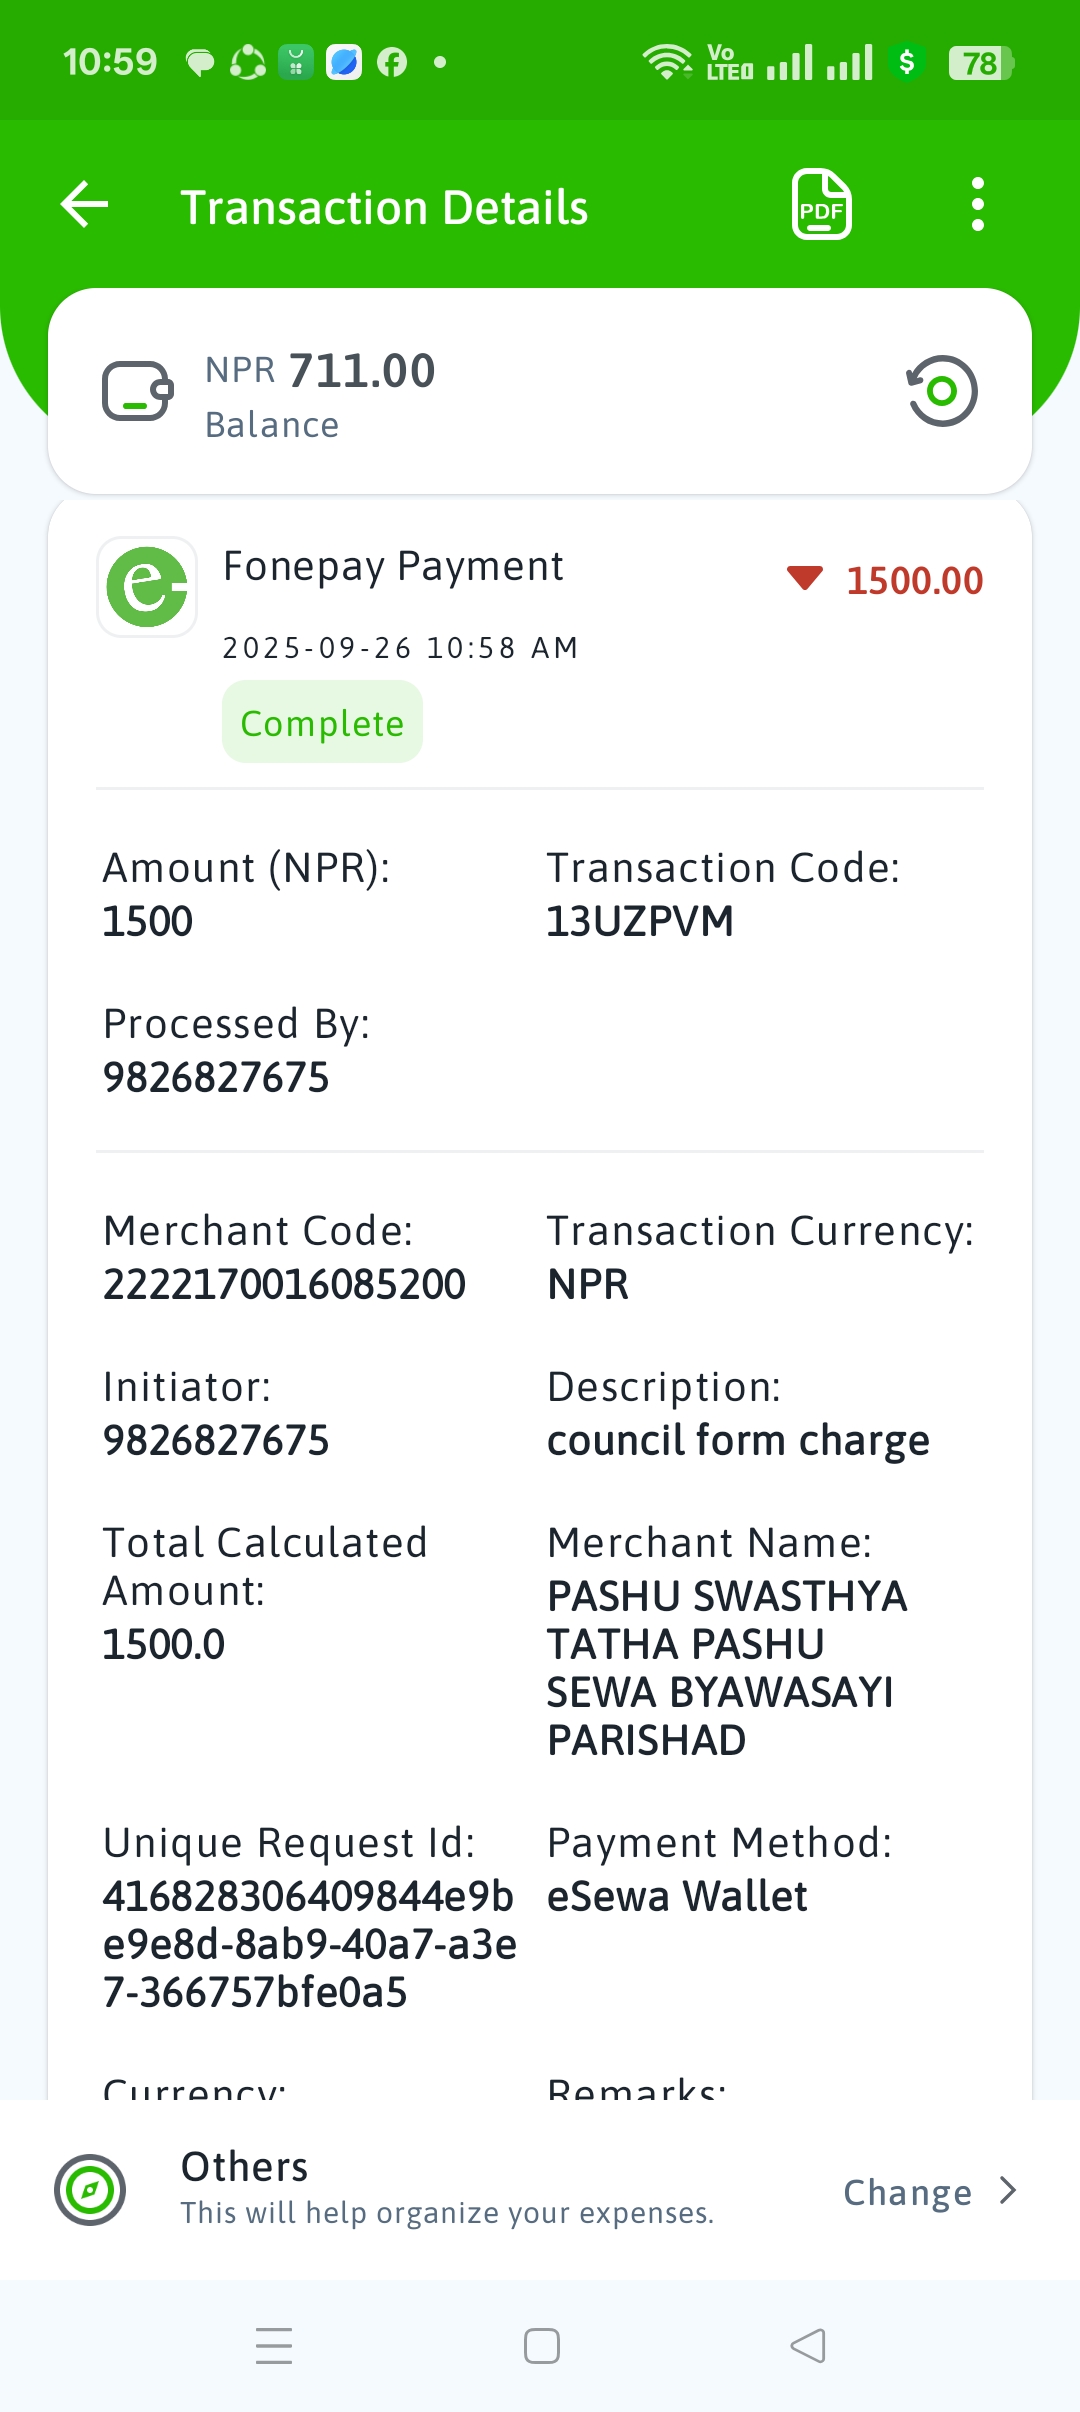
Task: Expand category options with the chevron arrow
Action: tap(1008, 2191)
